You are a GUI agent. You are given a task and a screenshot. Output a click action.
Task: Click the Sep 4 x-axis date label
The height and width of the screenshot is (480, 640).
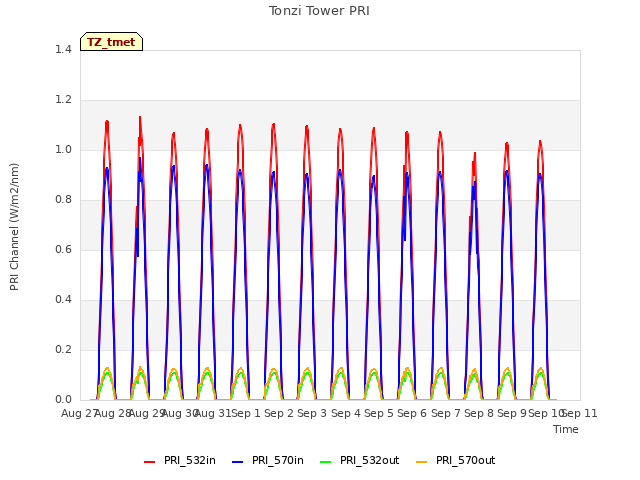pyautogui.click(x=346, y=413)
